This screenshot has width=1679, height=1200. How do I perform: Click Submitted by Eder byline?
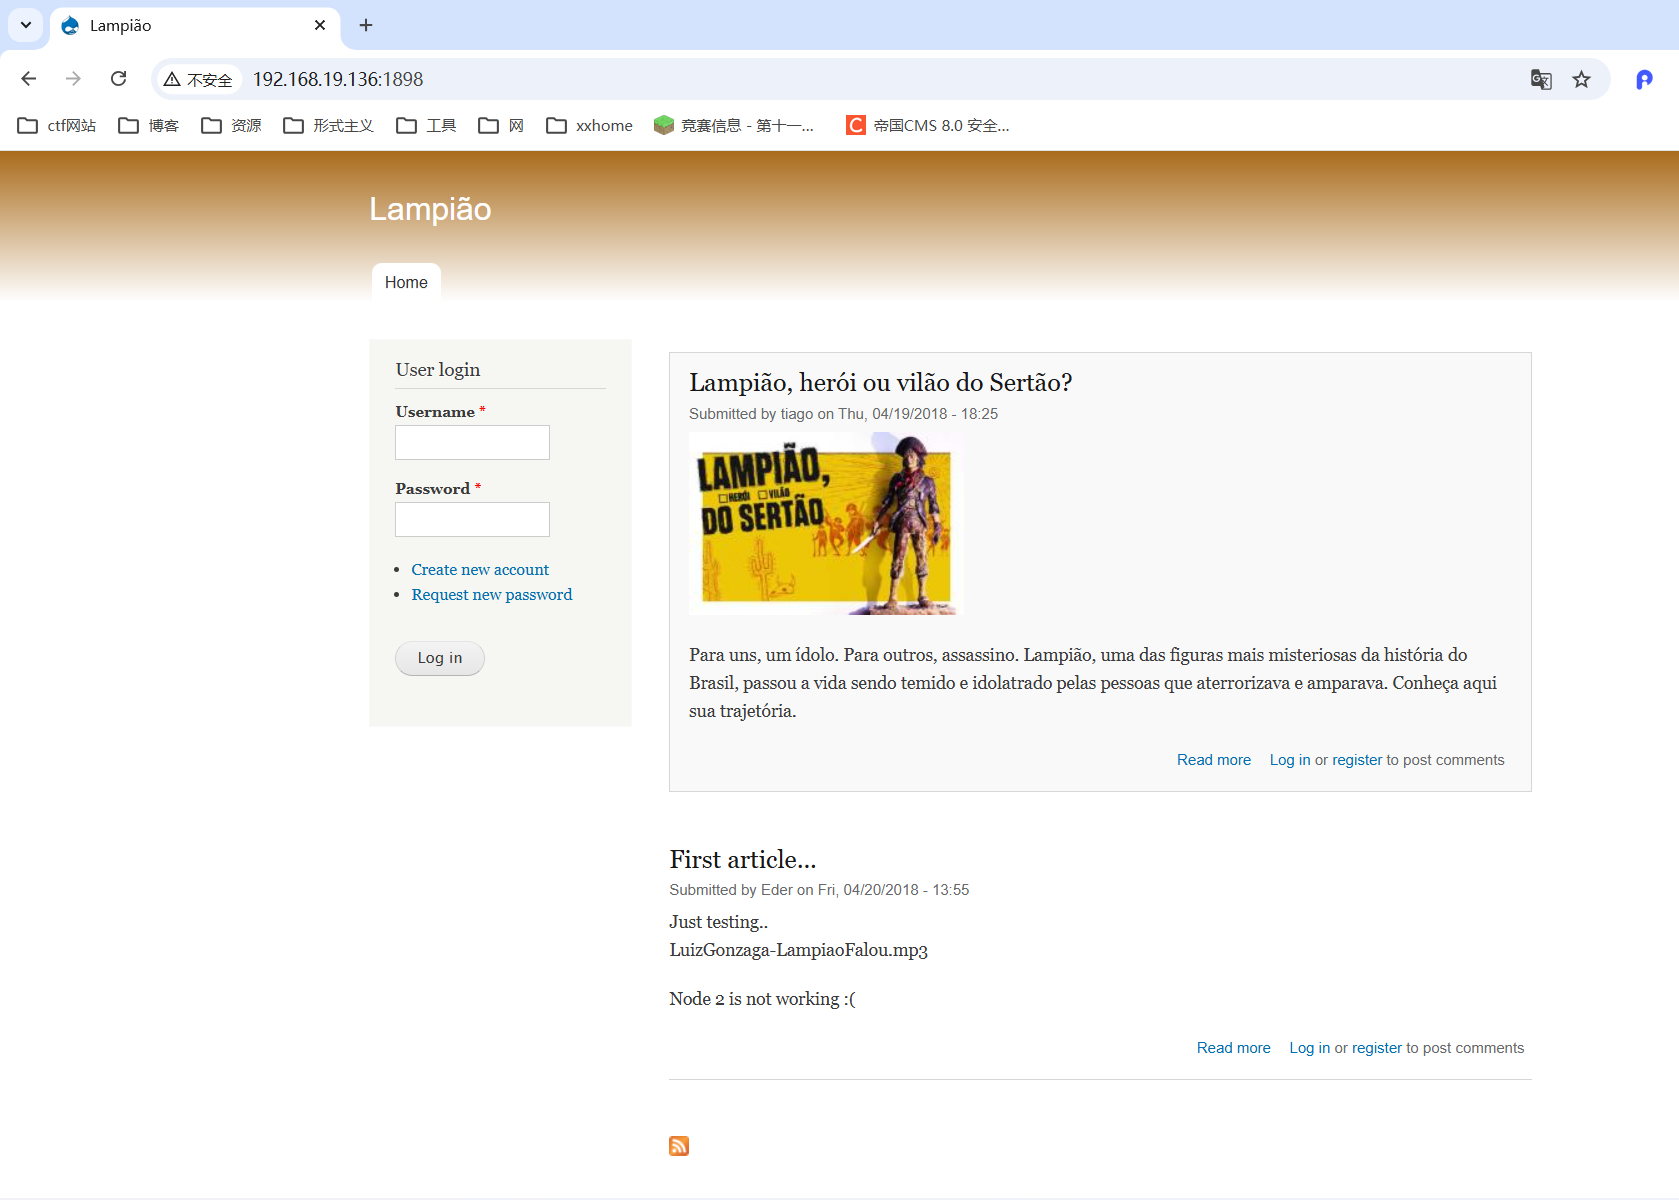tap(819, 890)
